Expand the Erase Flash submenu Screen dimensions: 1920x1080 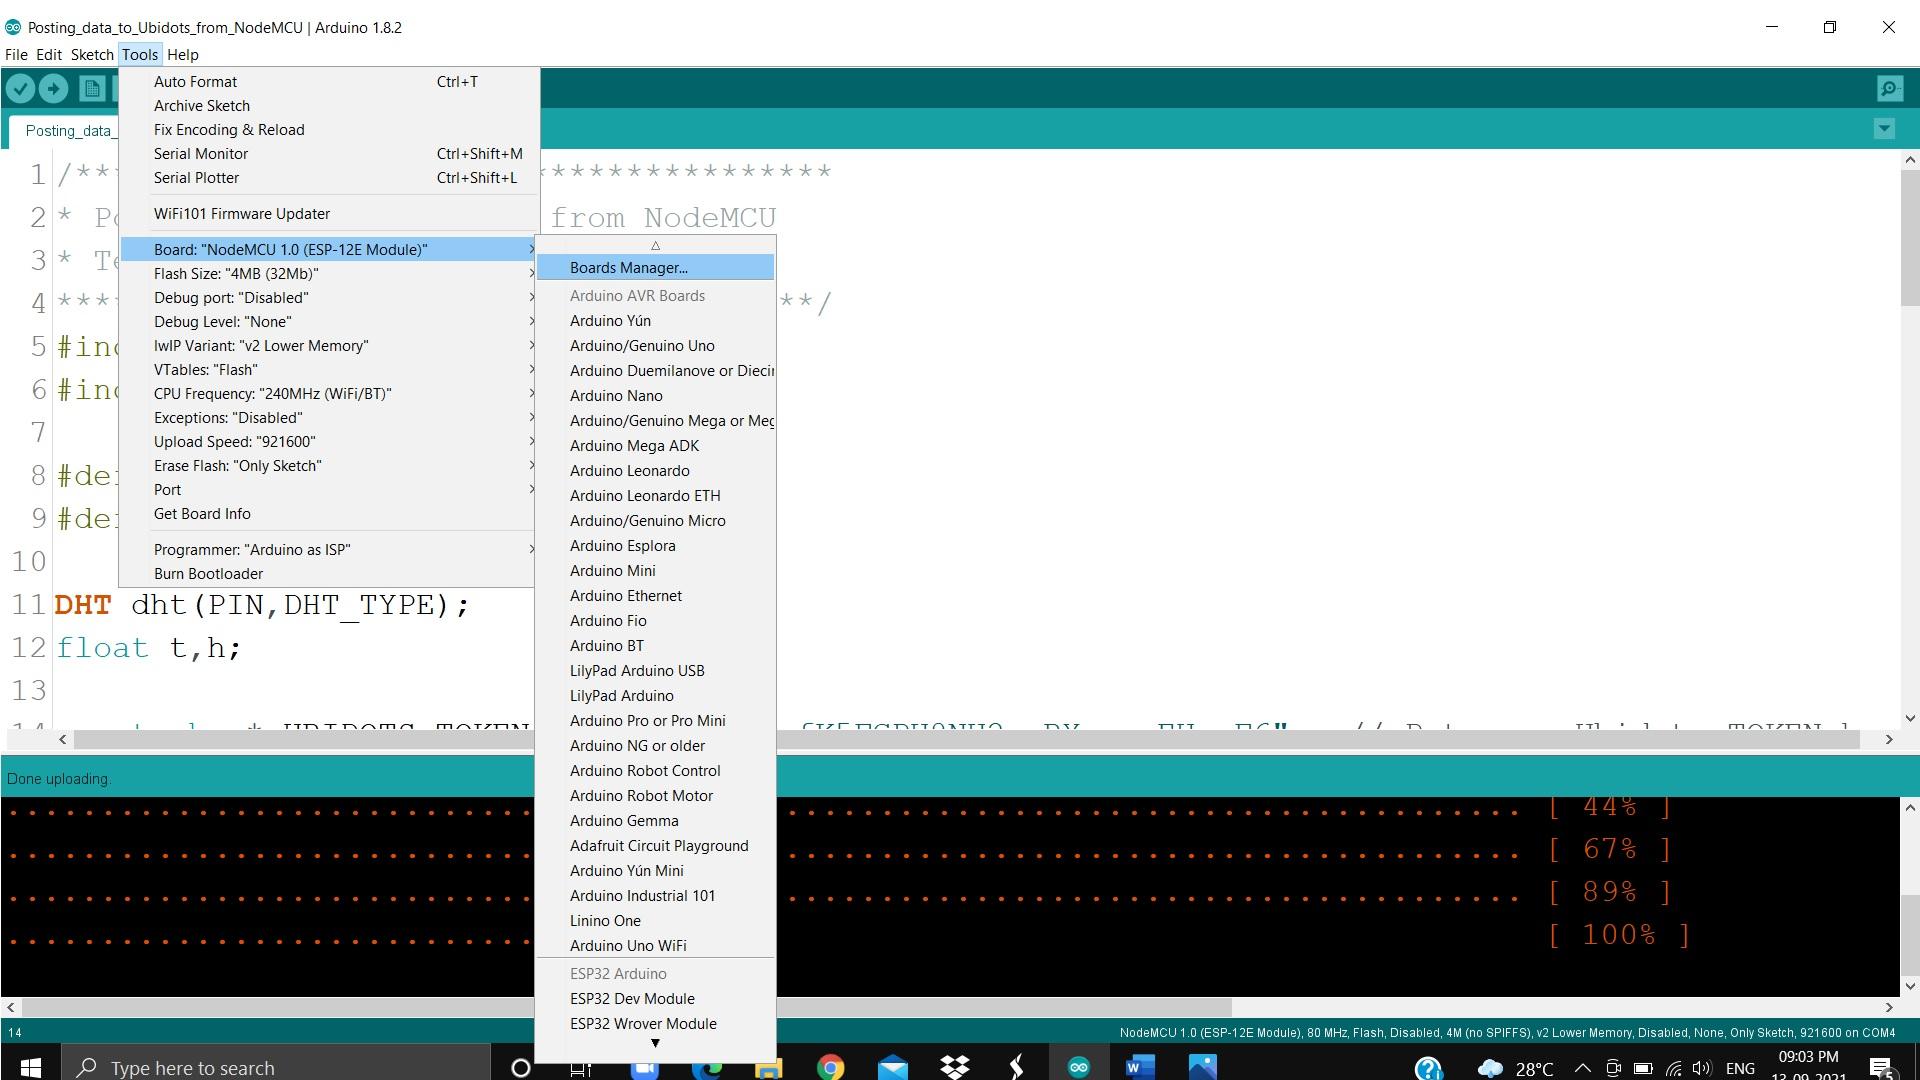329,466
